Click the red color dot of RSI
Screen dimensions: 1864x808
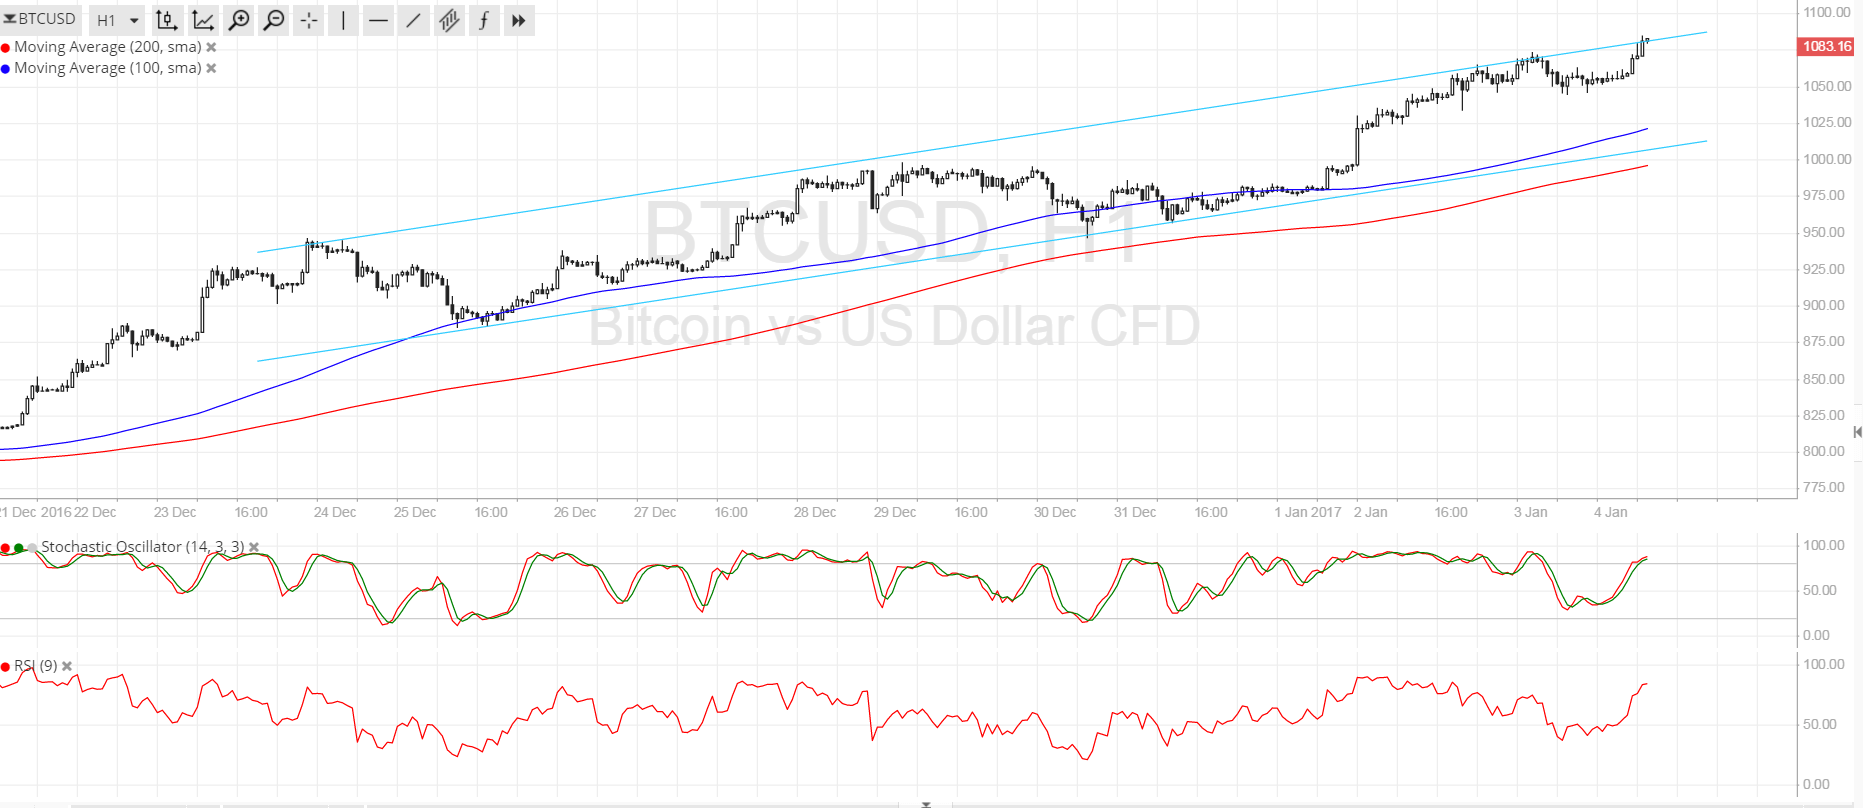[x=6, y=667]
